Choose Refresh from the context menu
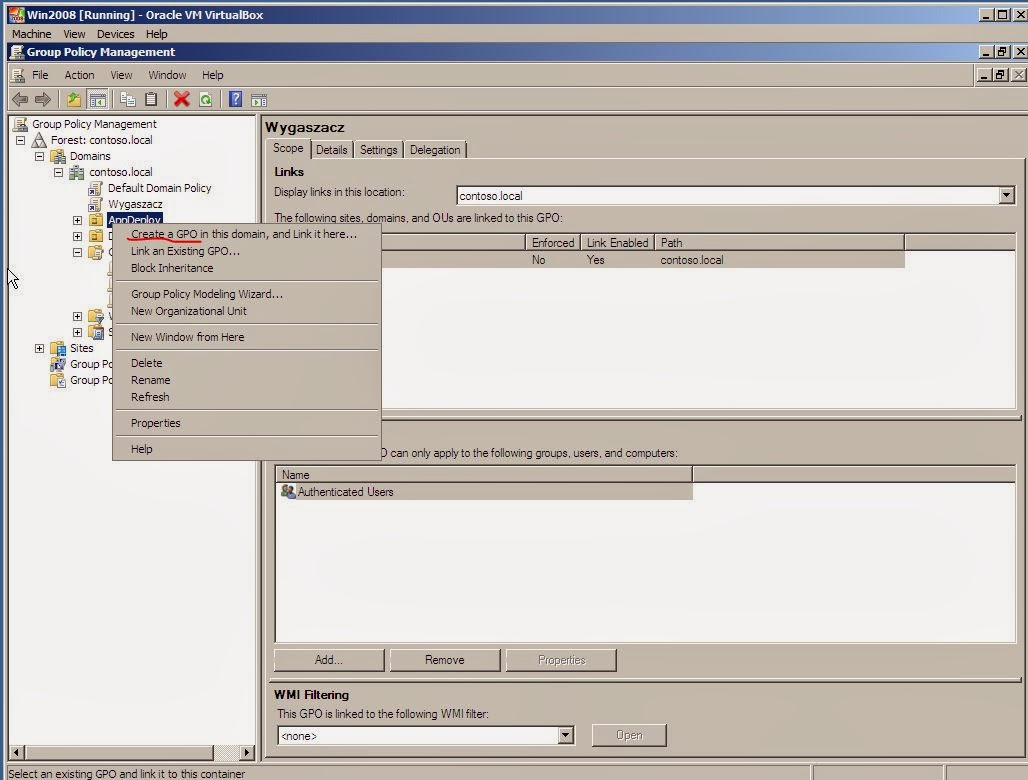1028x780 pixels. (x=149, y=397)
